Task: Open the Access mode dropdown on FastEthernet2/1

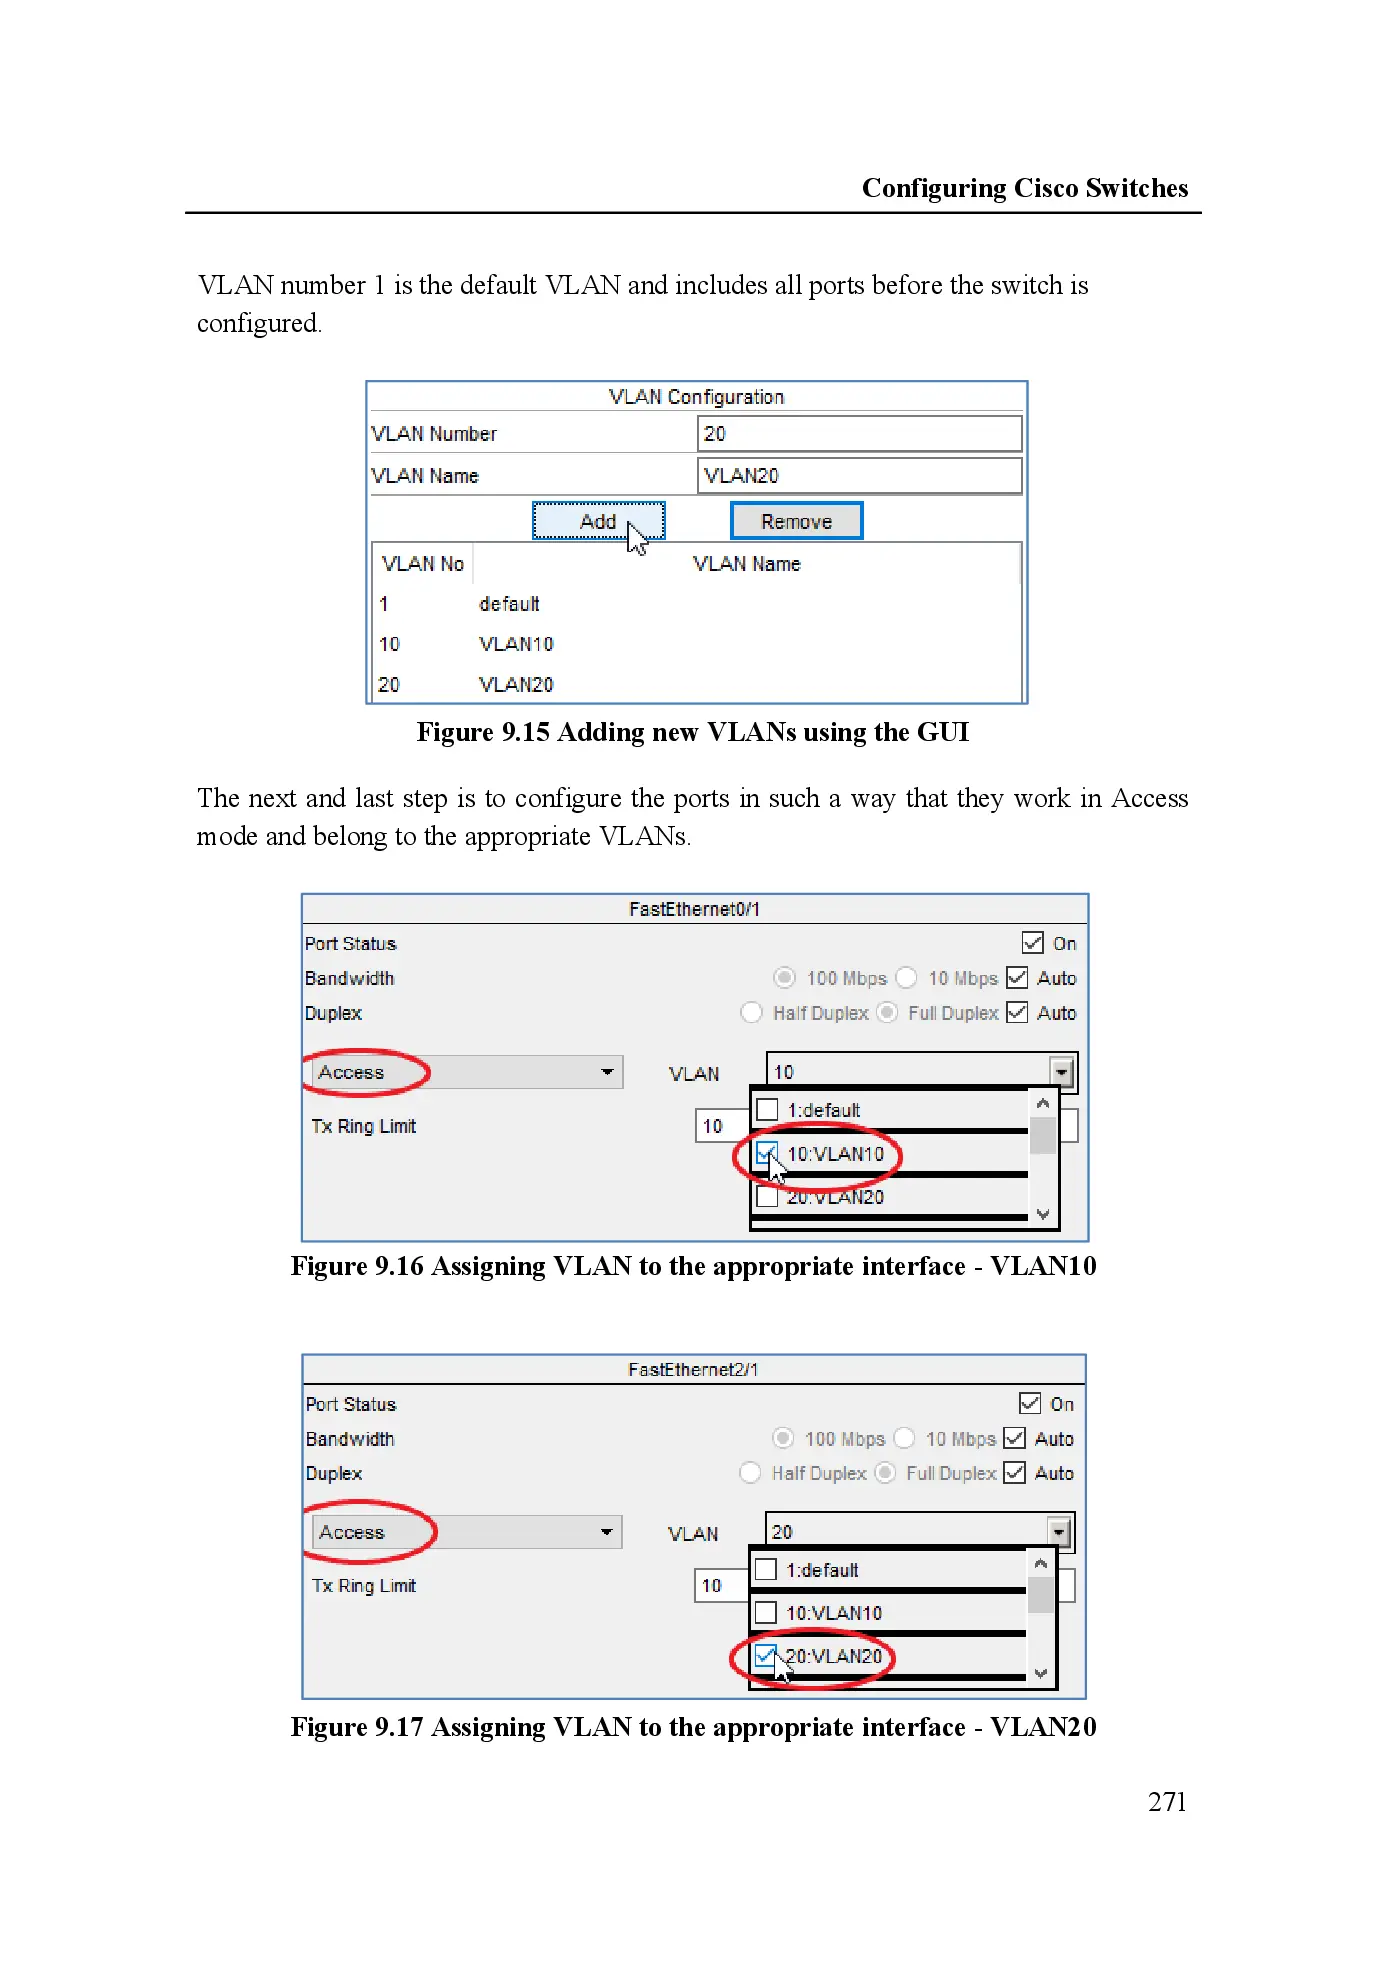Action: 467,1532
